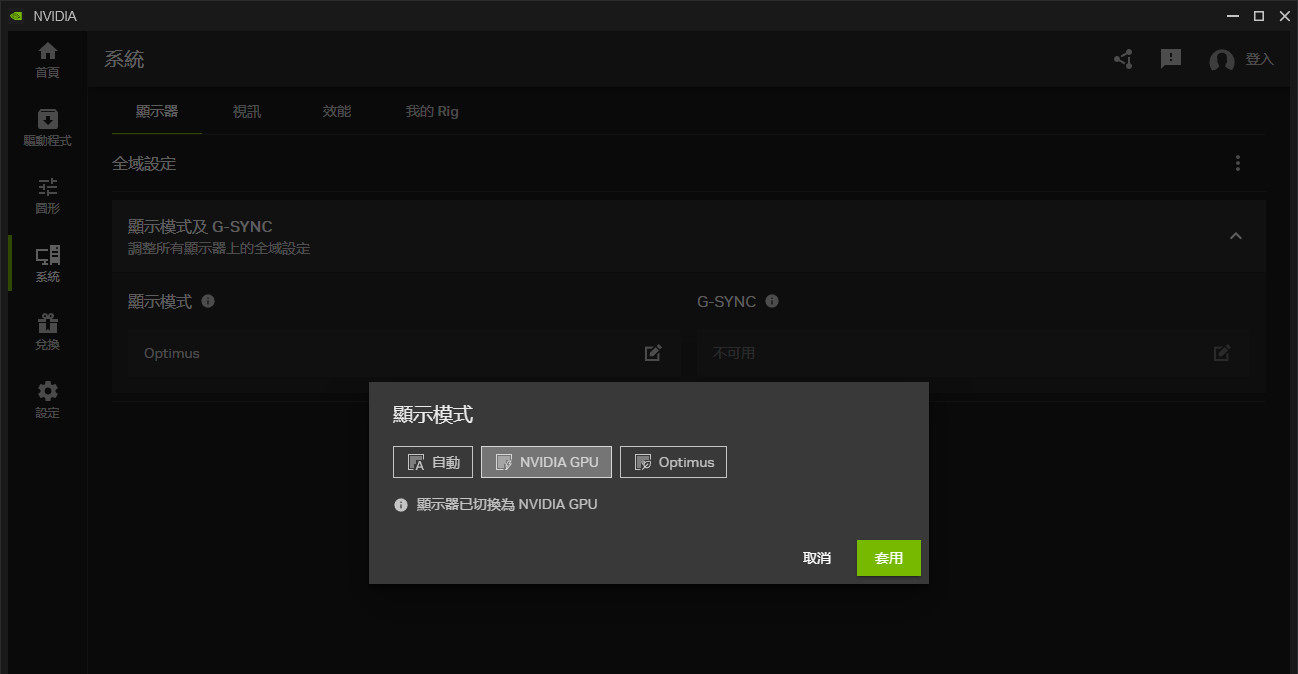1298x674 pixels.
Task: Click edit icon in 不可用 row
Action: tap(1222, 353)
